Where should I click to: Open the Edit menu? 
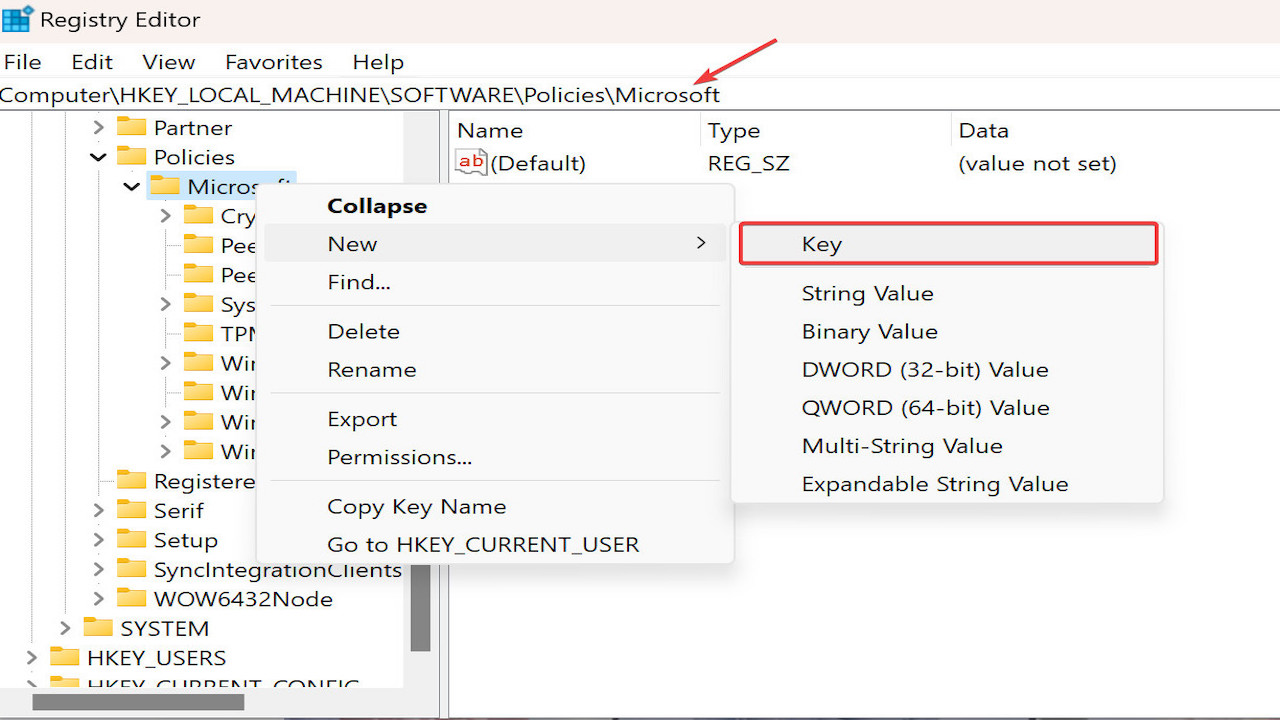[91, 62]
